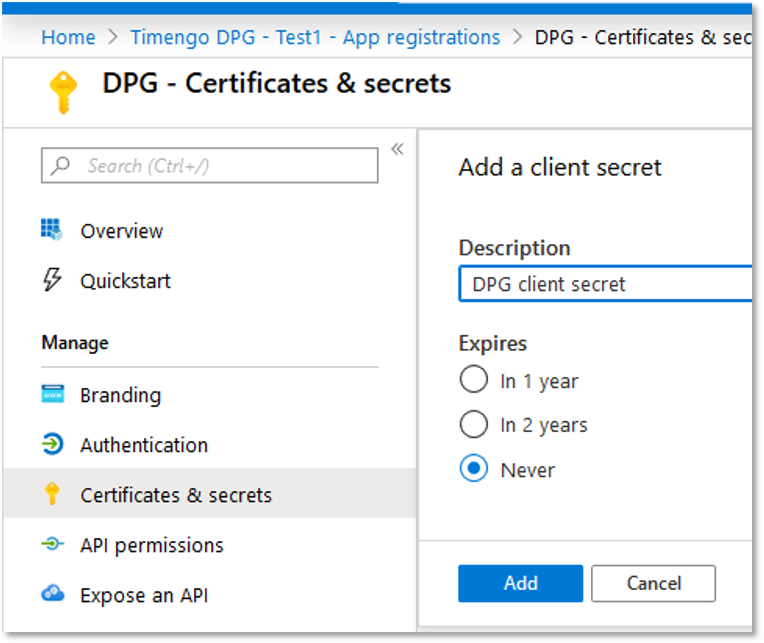The image size is (764, 643).
Task: Click the Cancel button
Action: click(653, 584)
